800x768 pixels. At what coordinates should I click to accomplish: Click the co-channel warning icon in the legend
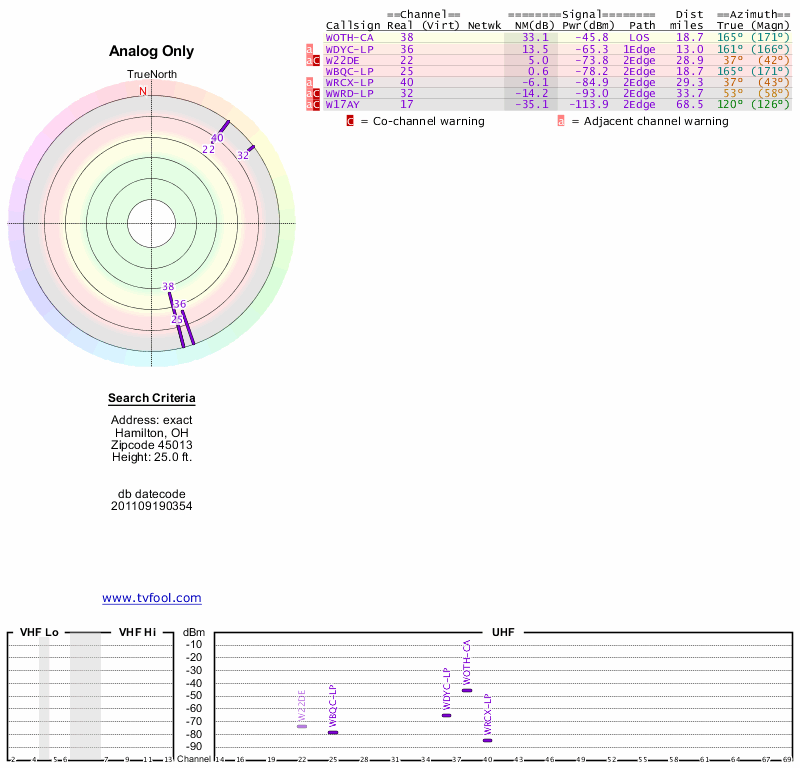[x=350, y=121]
